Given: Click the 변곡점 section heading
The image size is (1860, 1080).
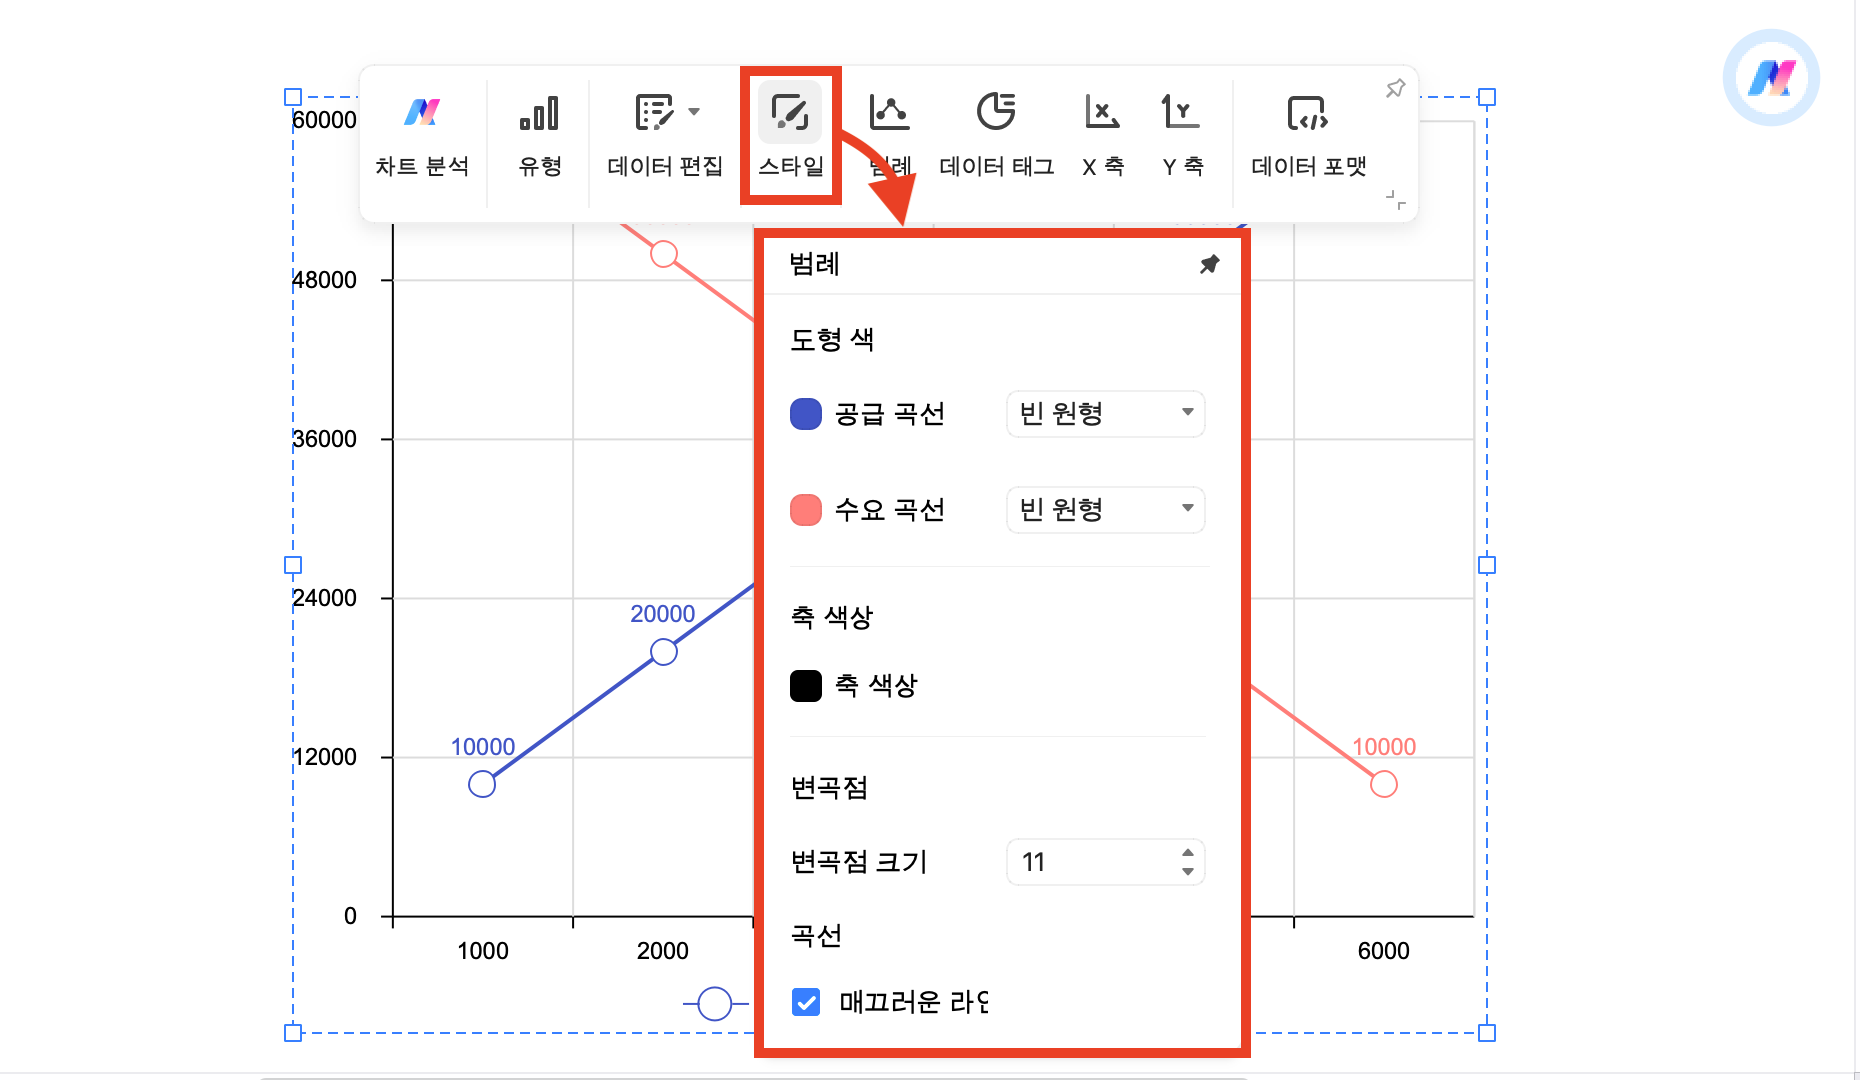Looking at the screenshot, I should [x=829, y=788].
